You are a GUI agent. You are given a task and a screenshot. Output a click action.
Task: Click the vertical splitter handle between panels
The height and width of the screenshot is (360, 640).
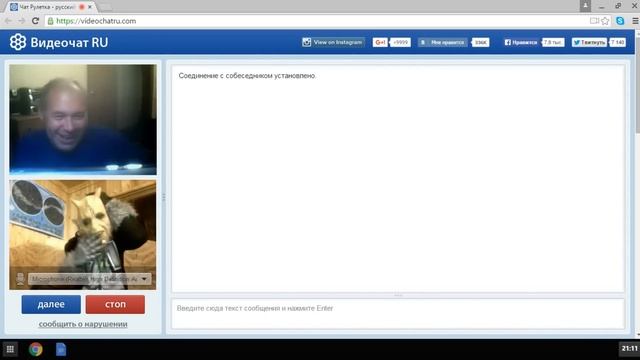point(164,198)
